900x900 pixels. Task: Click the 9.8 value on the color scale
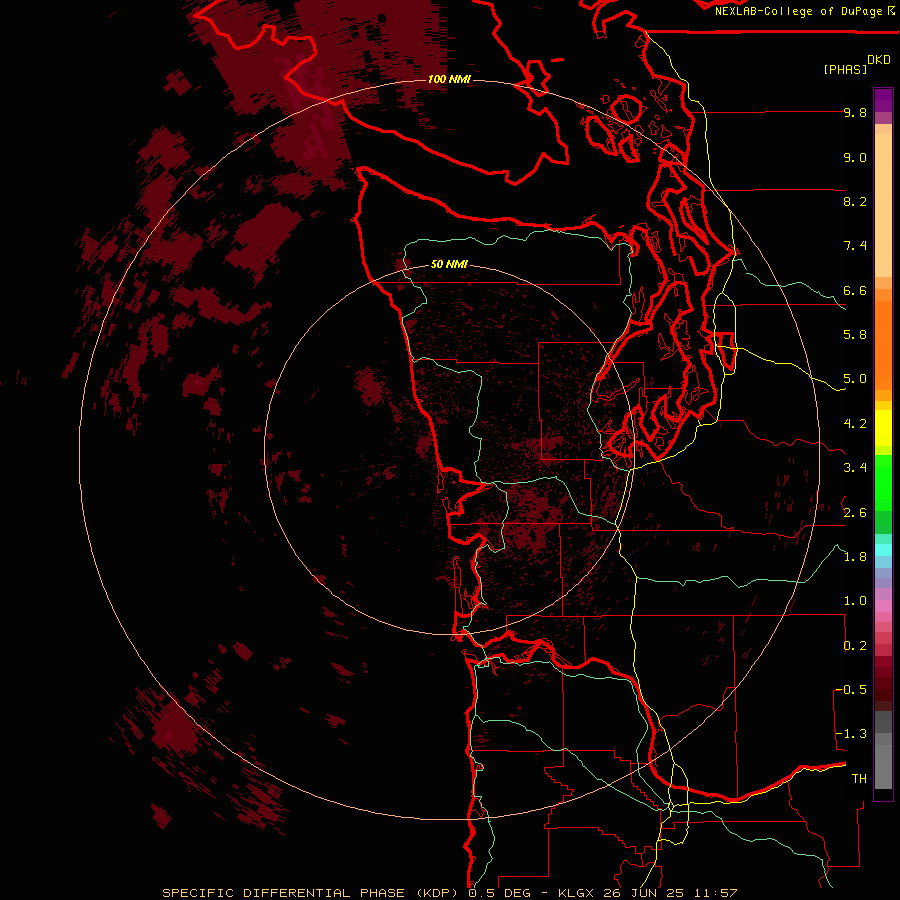click(x=855, y=112)
